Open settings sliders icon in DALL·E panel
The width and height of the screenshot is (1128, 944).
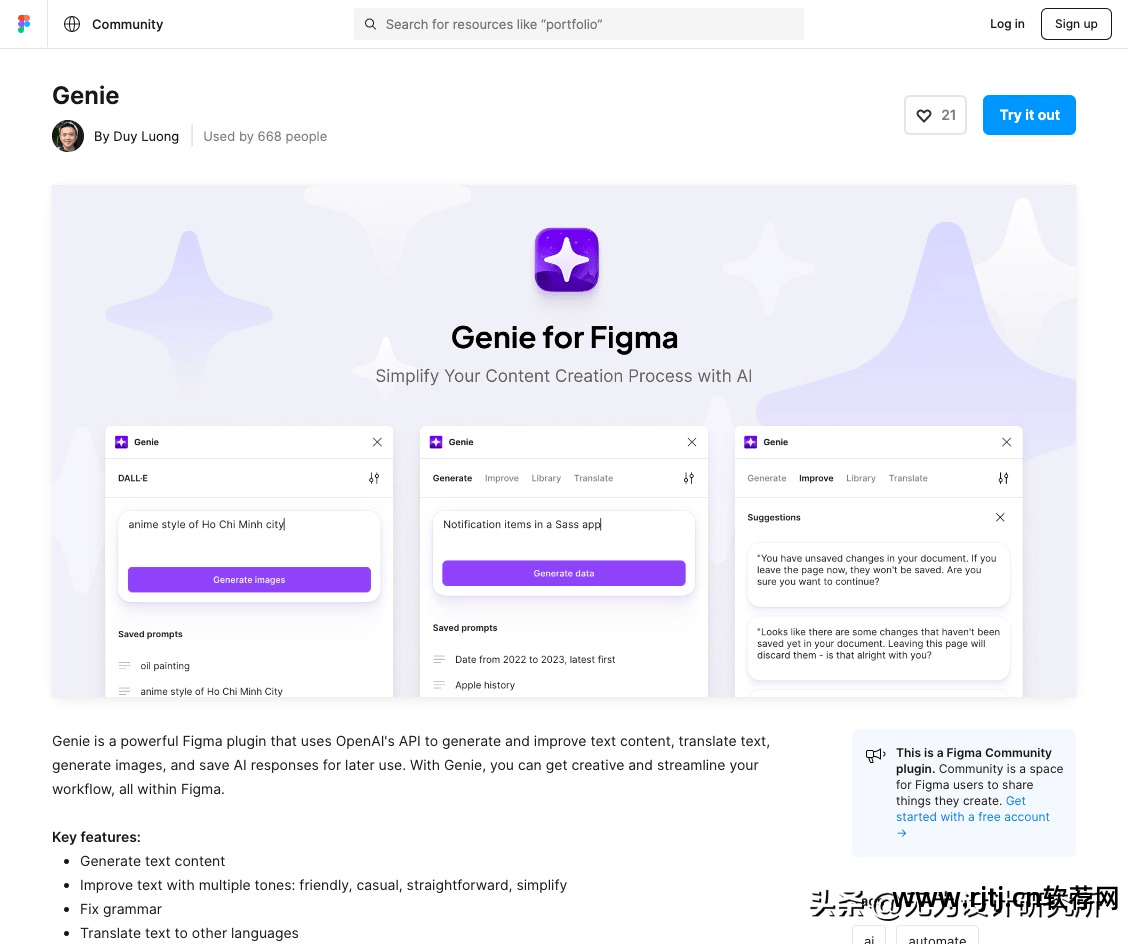[x=374, y=478]
